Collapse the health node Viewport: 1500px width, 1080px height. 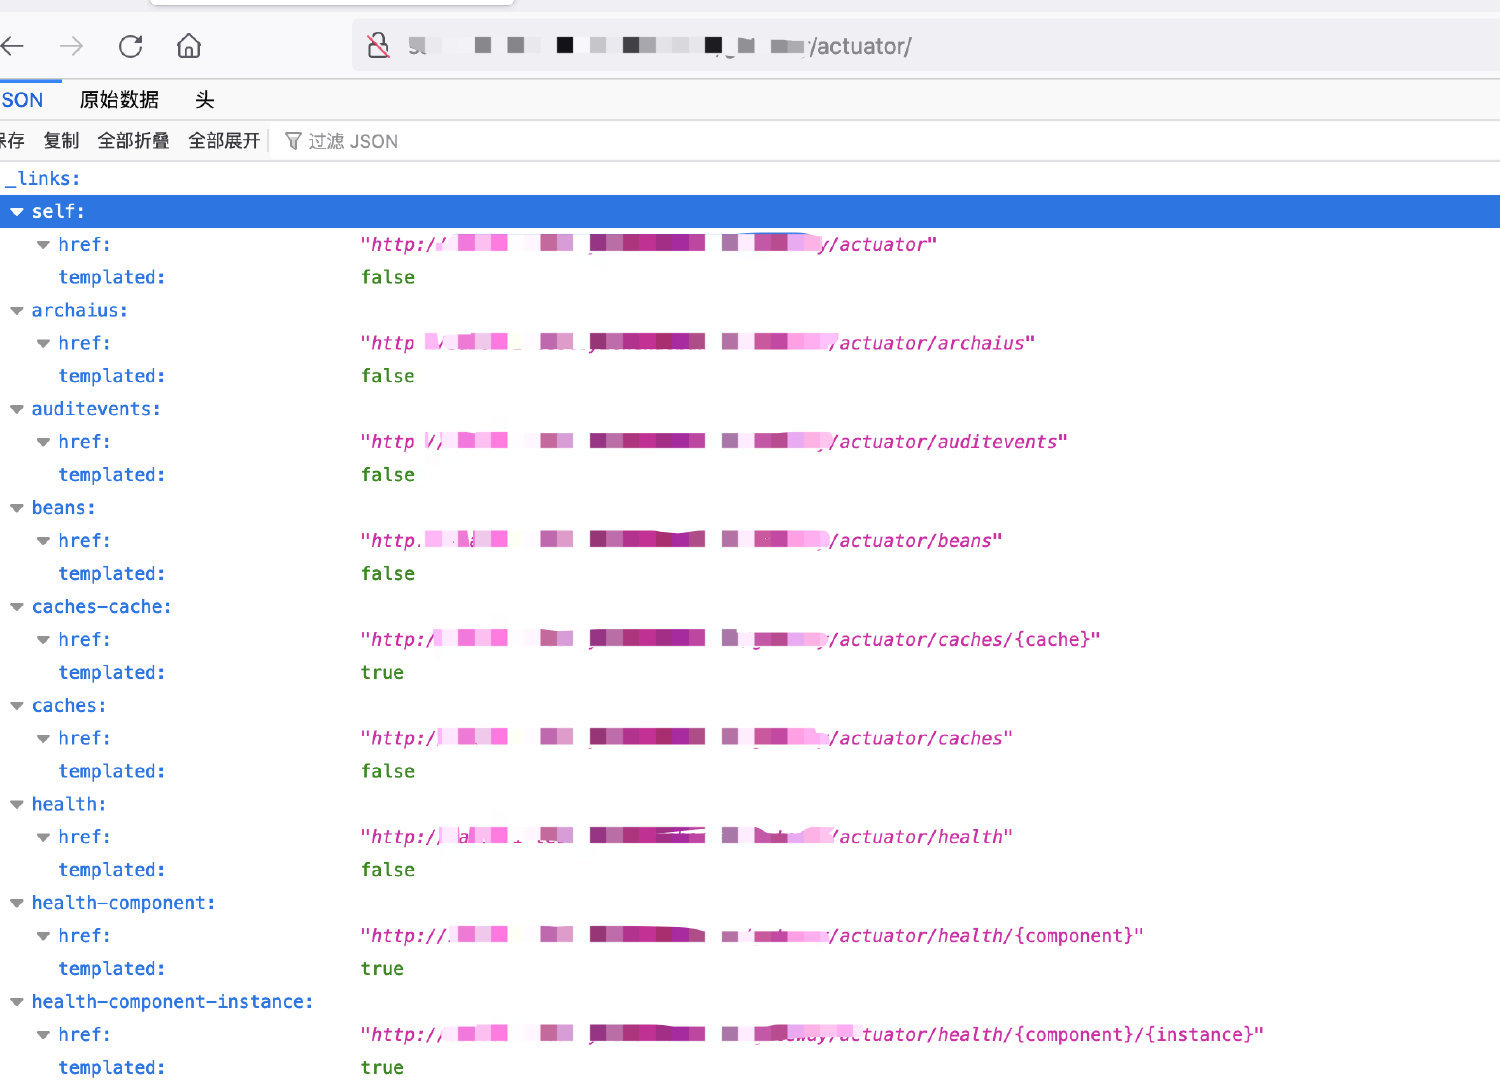pyautogui.click(x=17, y=805)
